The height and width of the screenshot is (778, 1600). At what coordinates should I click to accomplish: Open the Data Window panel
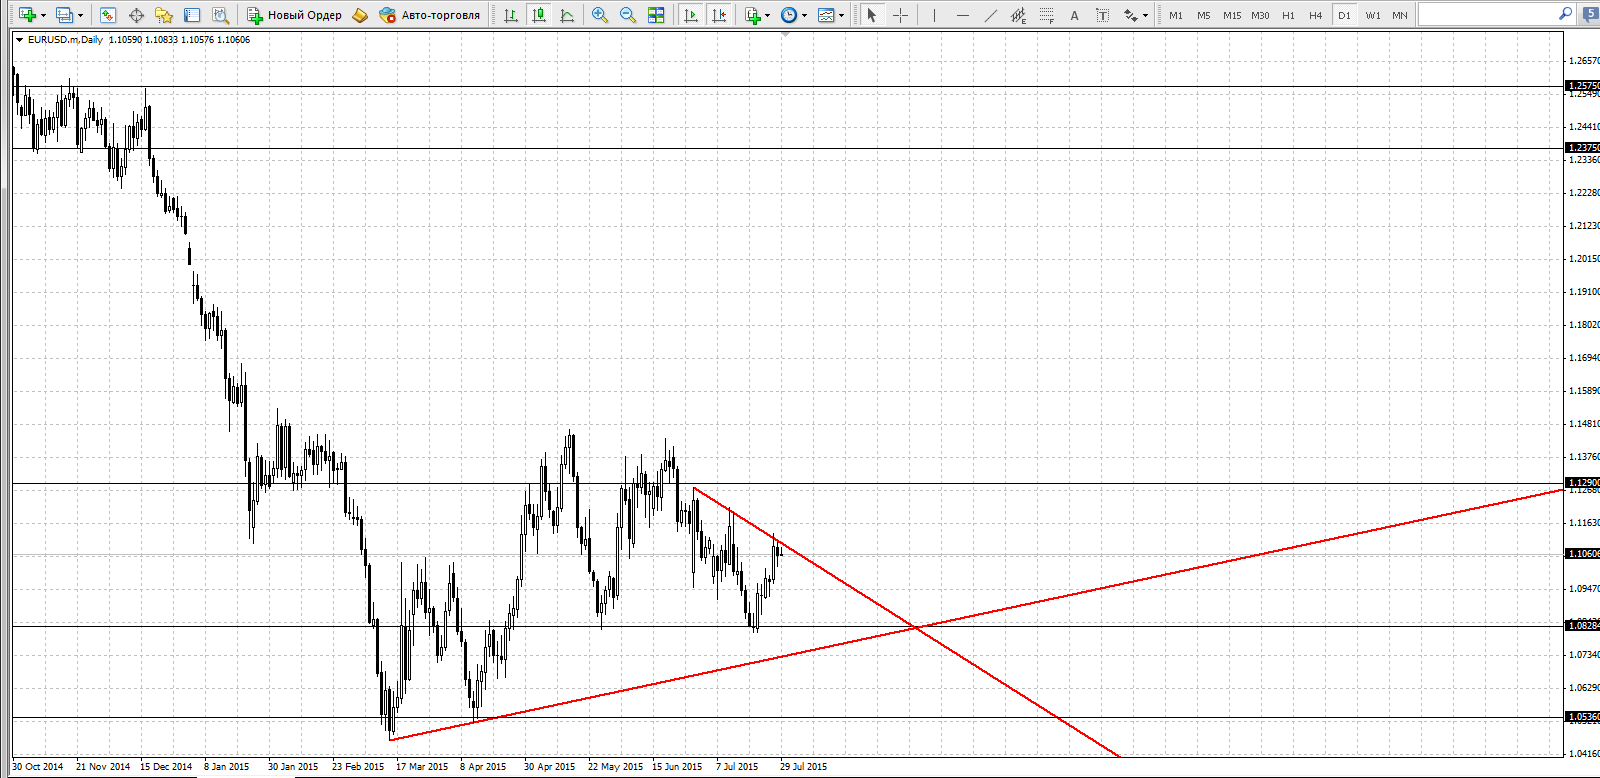[136, 15]
